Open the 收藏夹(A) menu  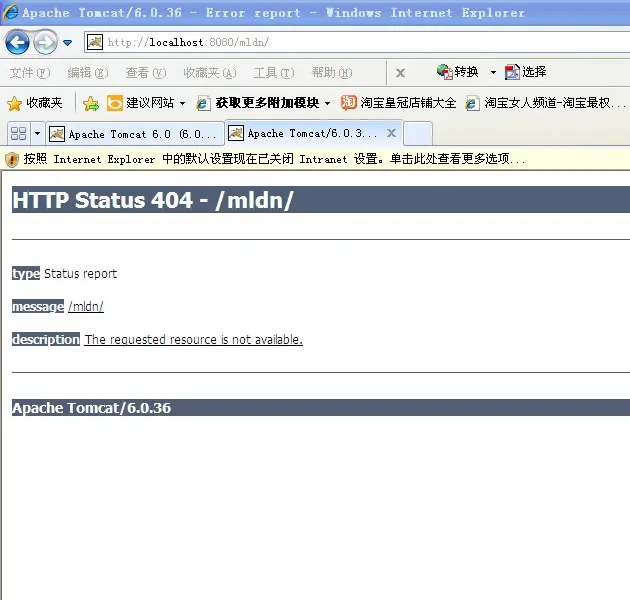(209, 73)
